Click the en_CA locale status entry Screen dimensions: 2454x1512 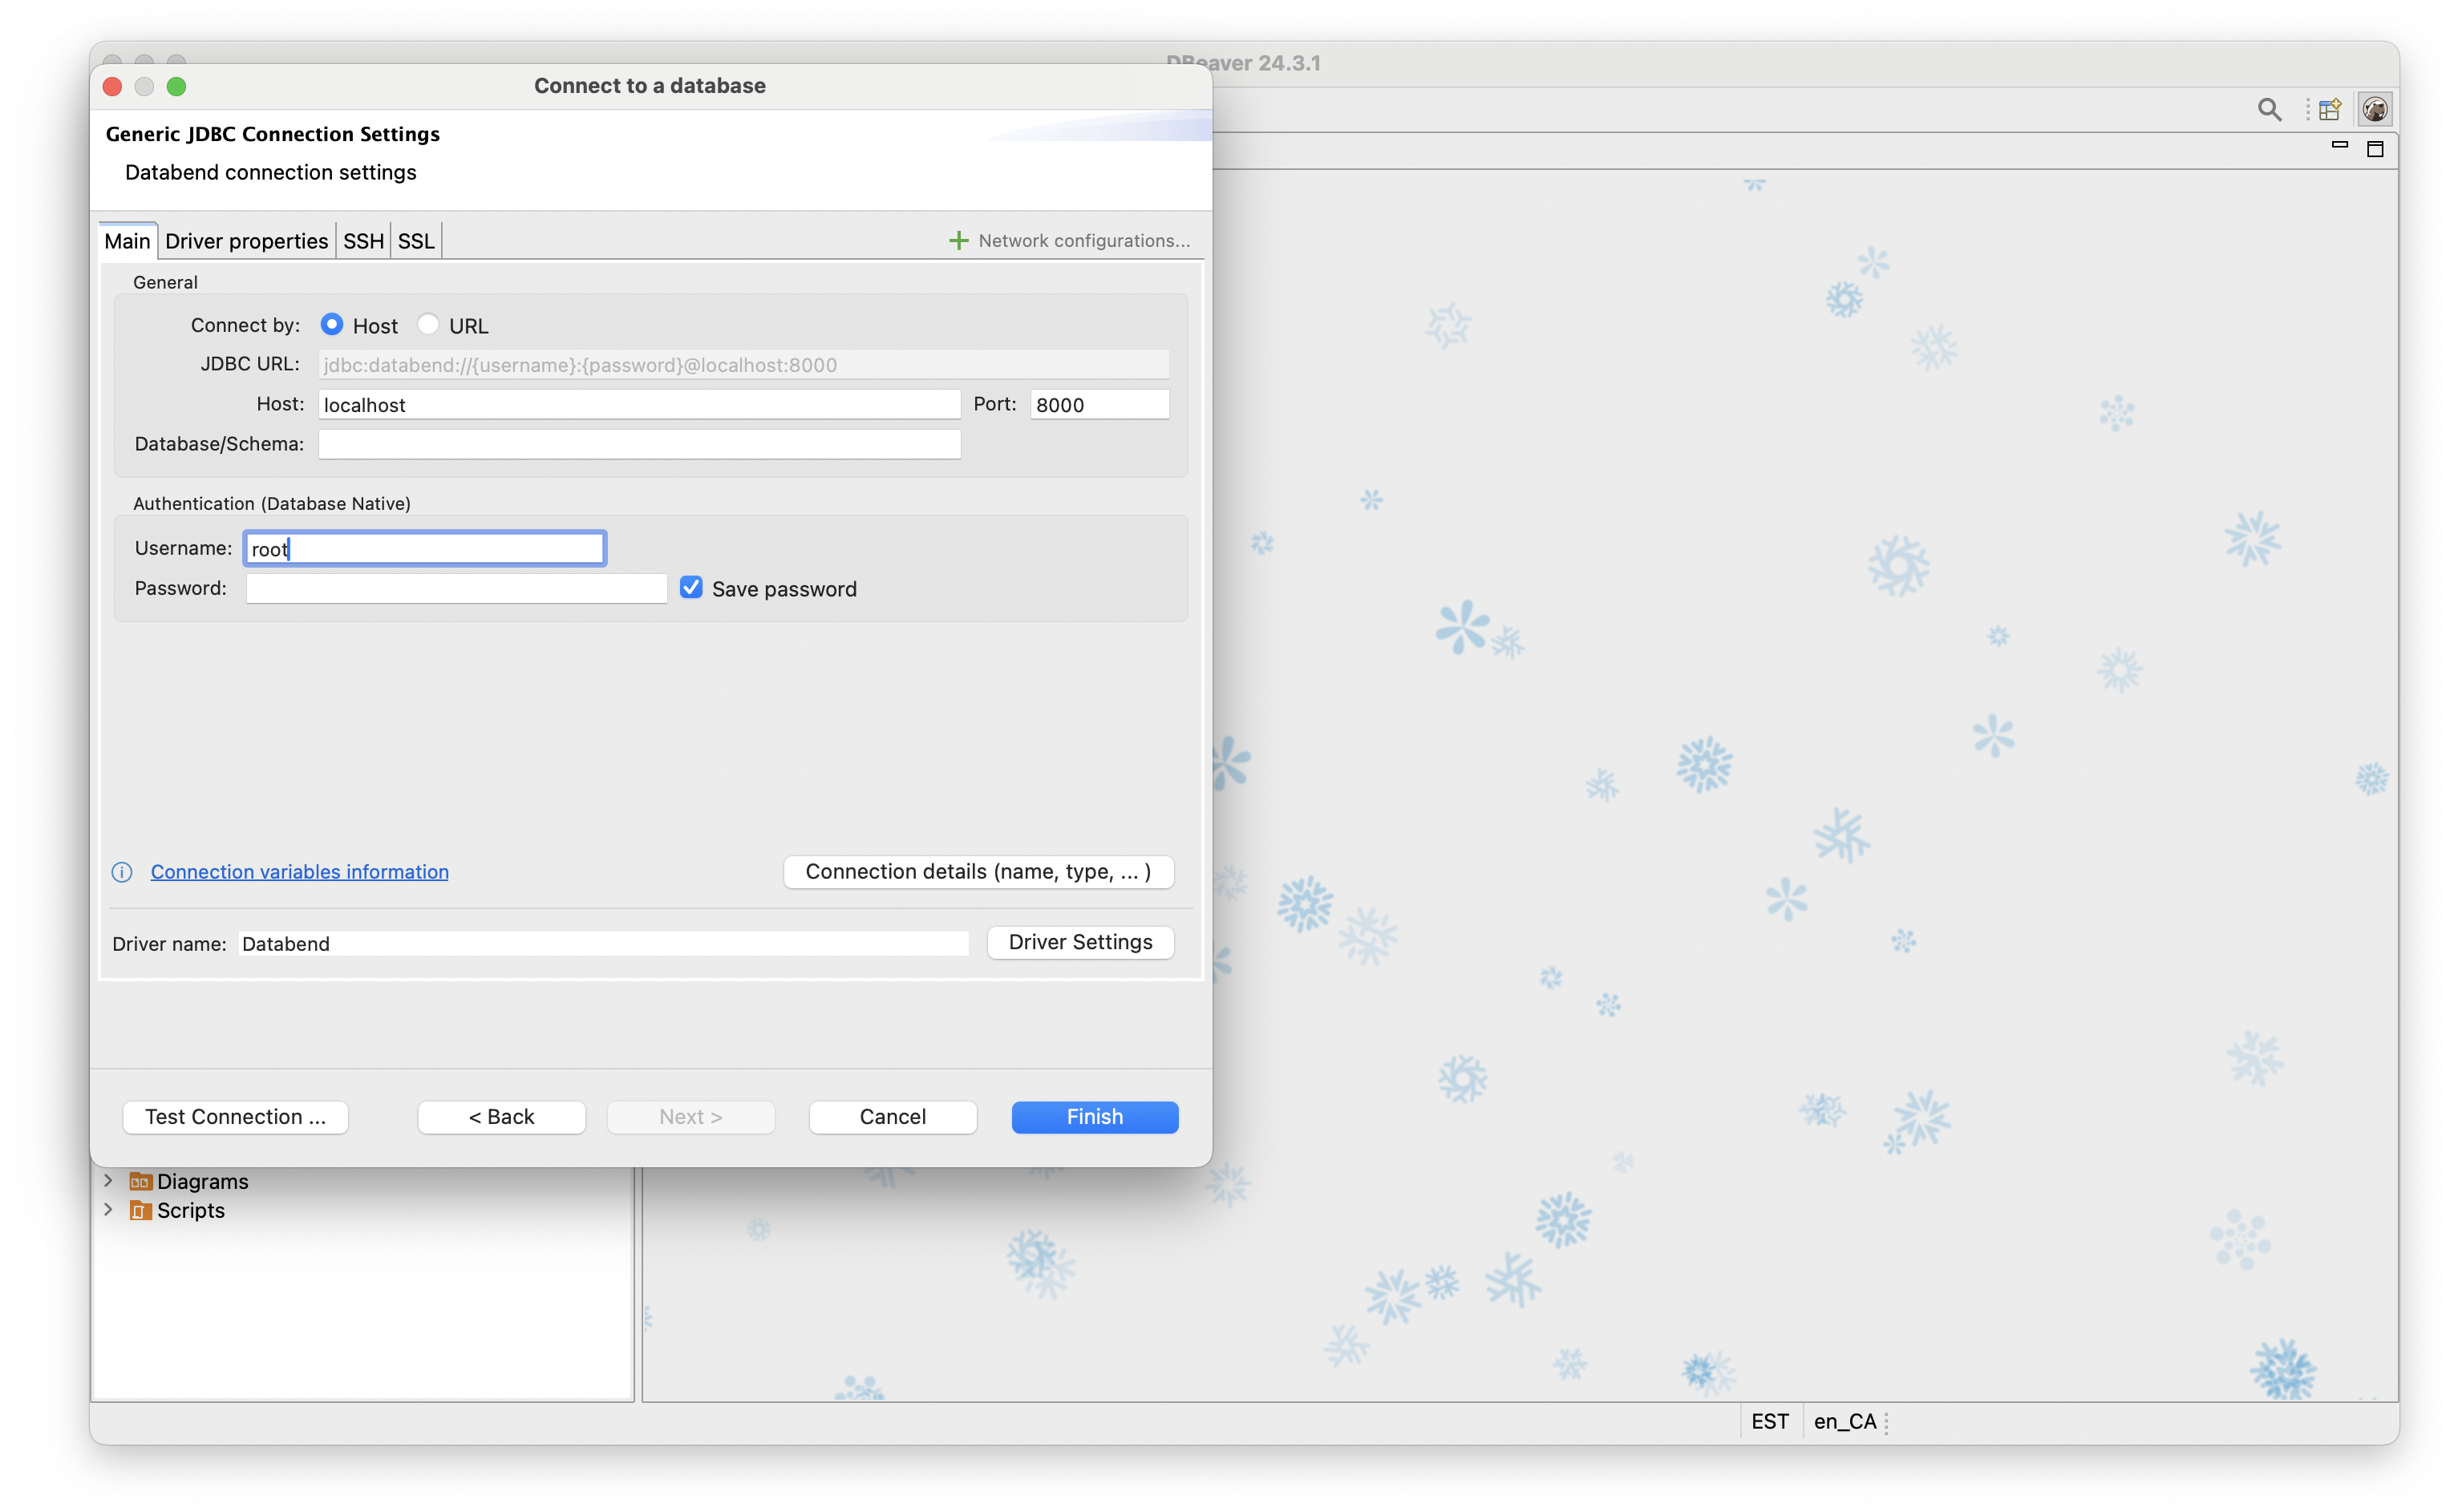tap(1844, 1421)
